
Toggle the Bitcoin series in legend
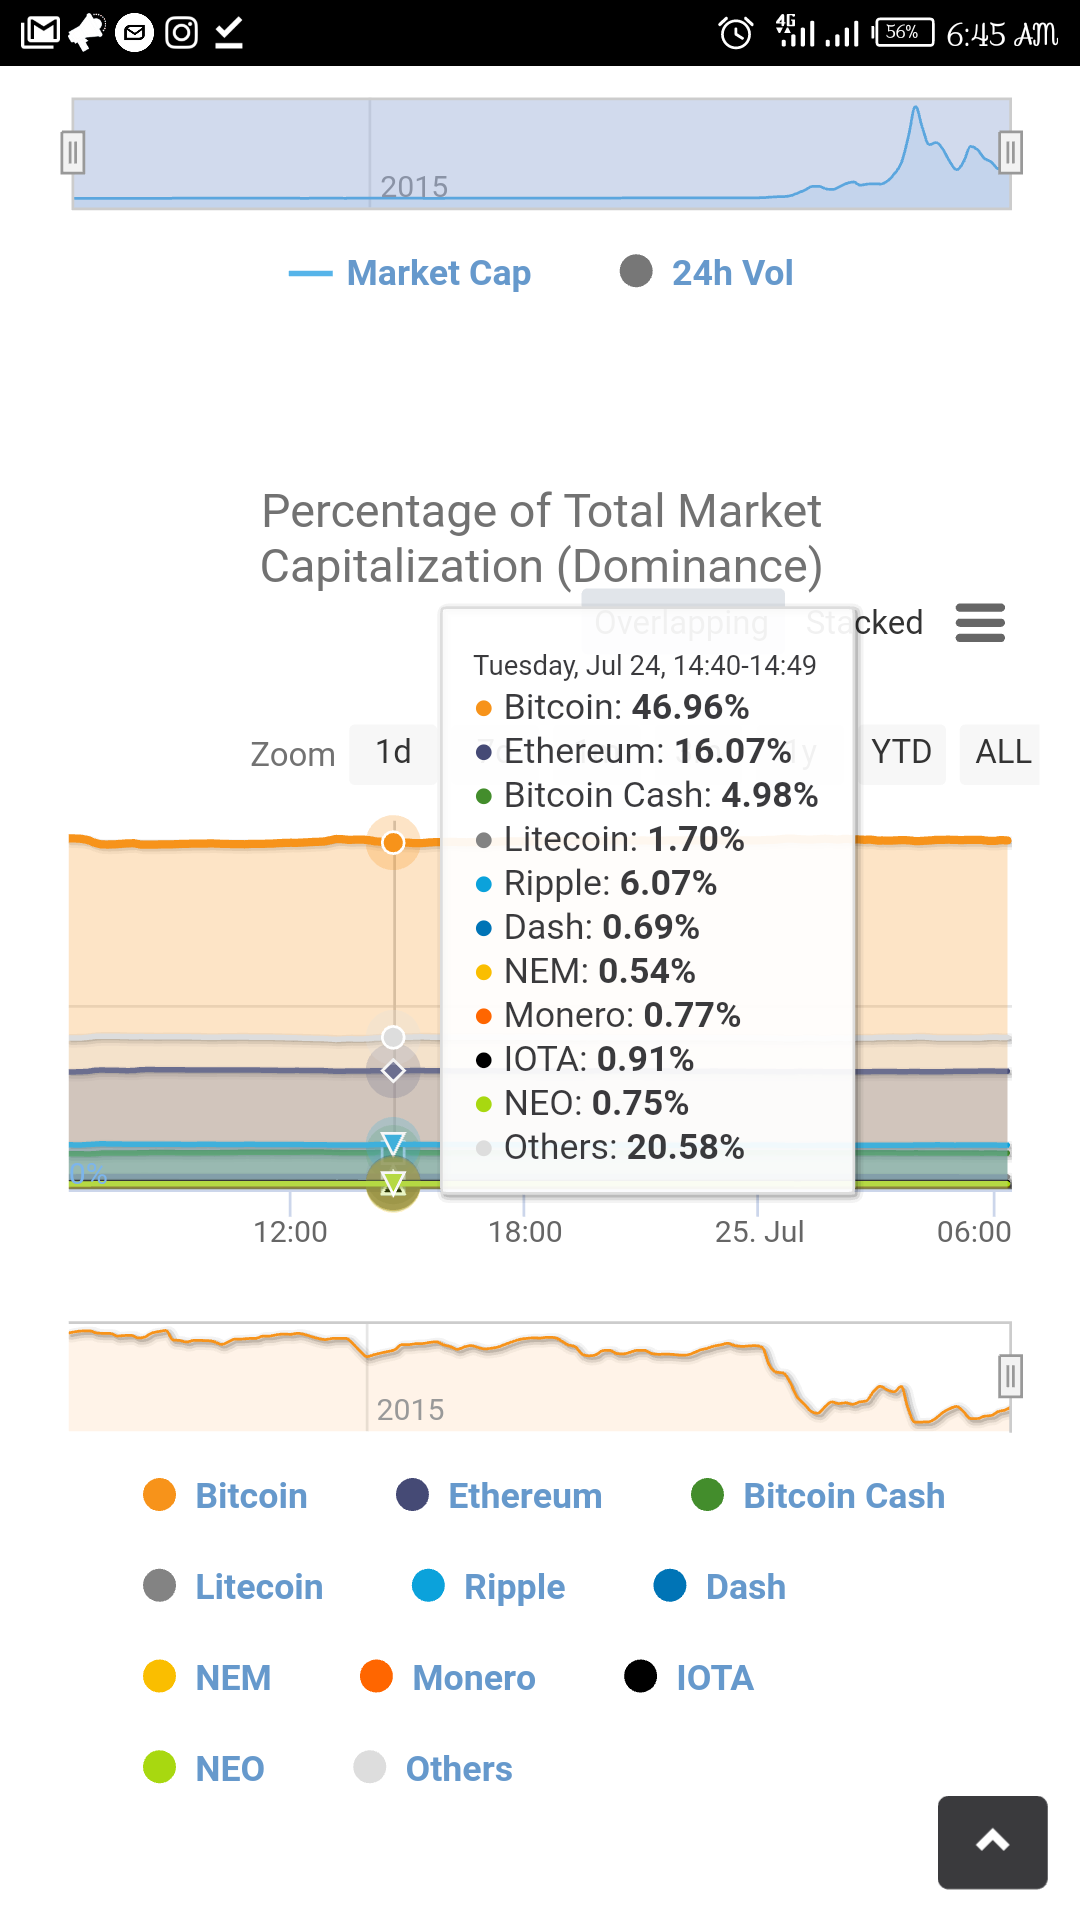pos(226,1496)
